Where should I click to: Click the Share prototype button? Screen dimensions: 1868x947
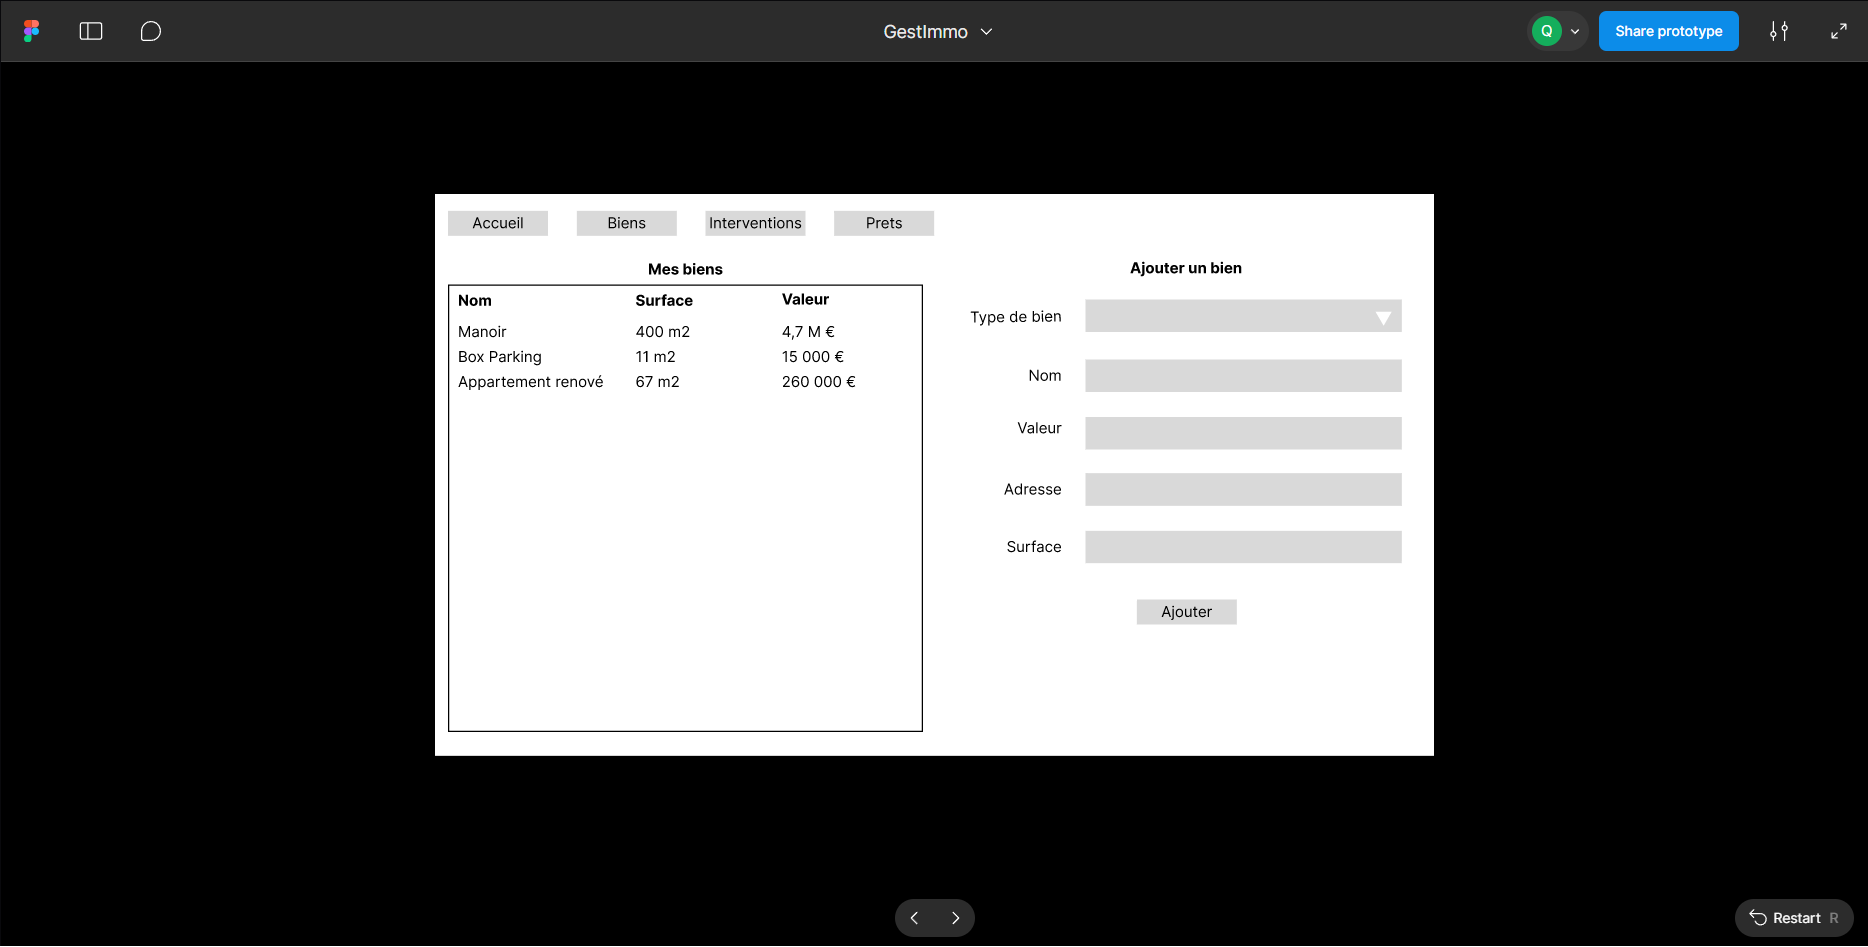click(1668, 31)
